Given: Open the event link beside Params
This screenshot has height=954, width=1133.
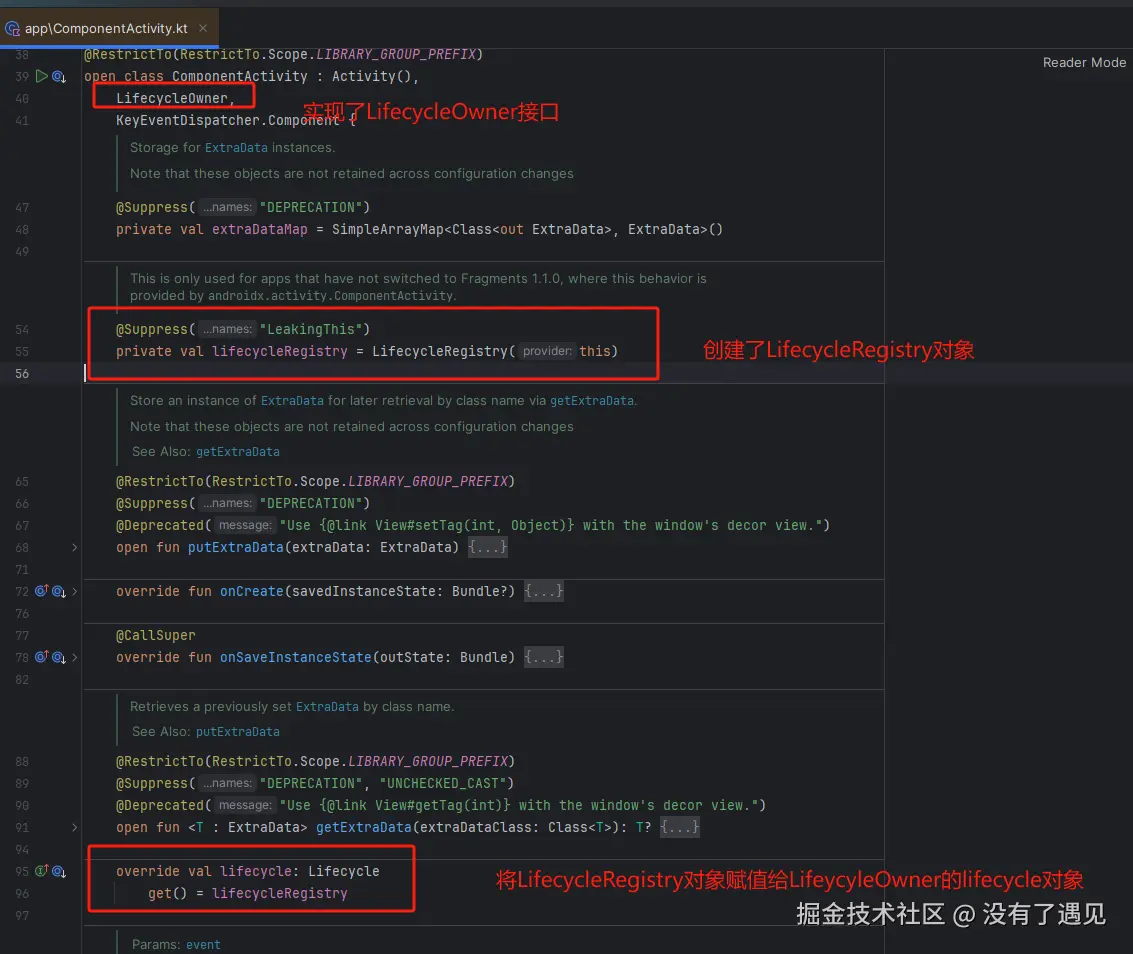Looking at the screenshot, I should 203,945.
